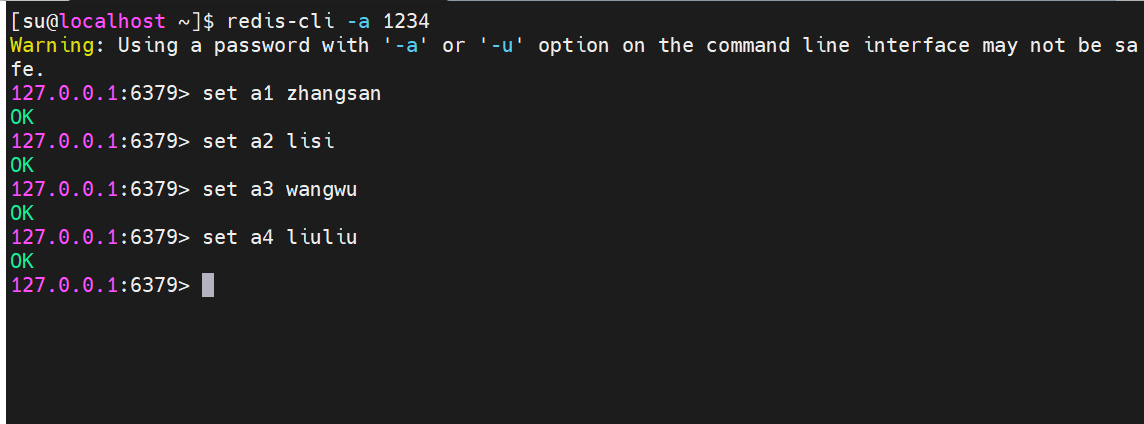Click the password 1234 in the first line
Image resolution: width=1144 pixels, height=424 pixels.
[x=406, y=21]
